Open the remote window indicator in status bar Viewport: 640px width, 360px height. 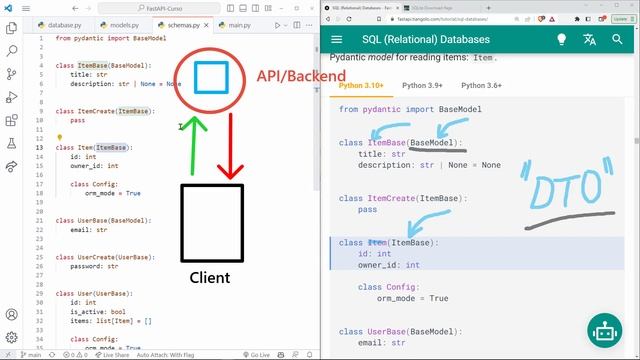tap(8, 355)
